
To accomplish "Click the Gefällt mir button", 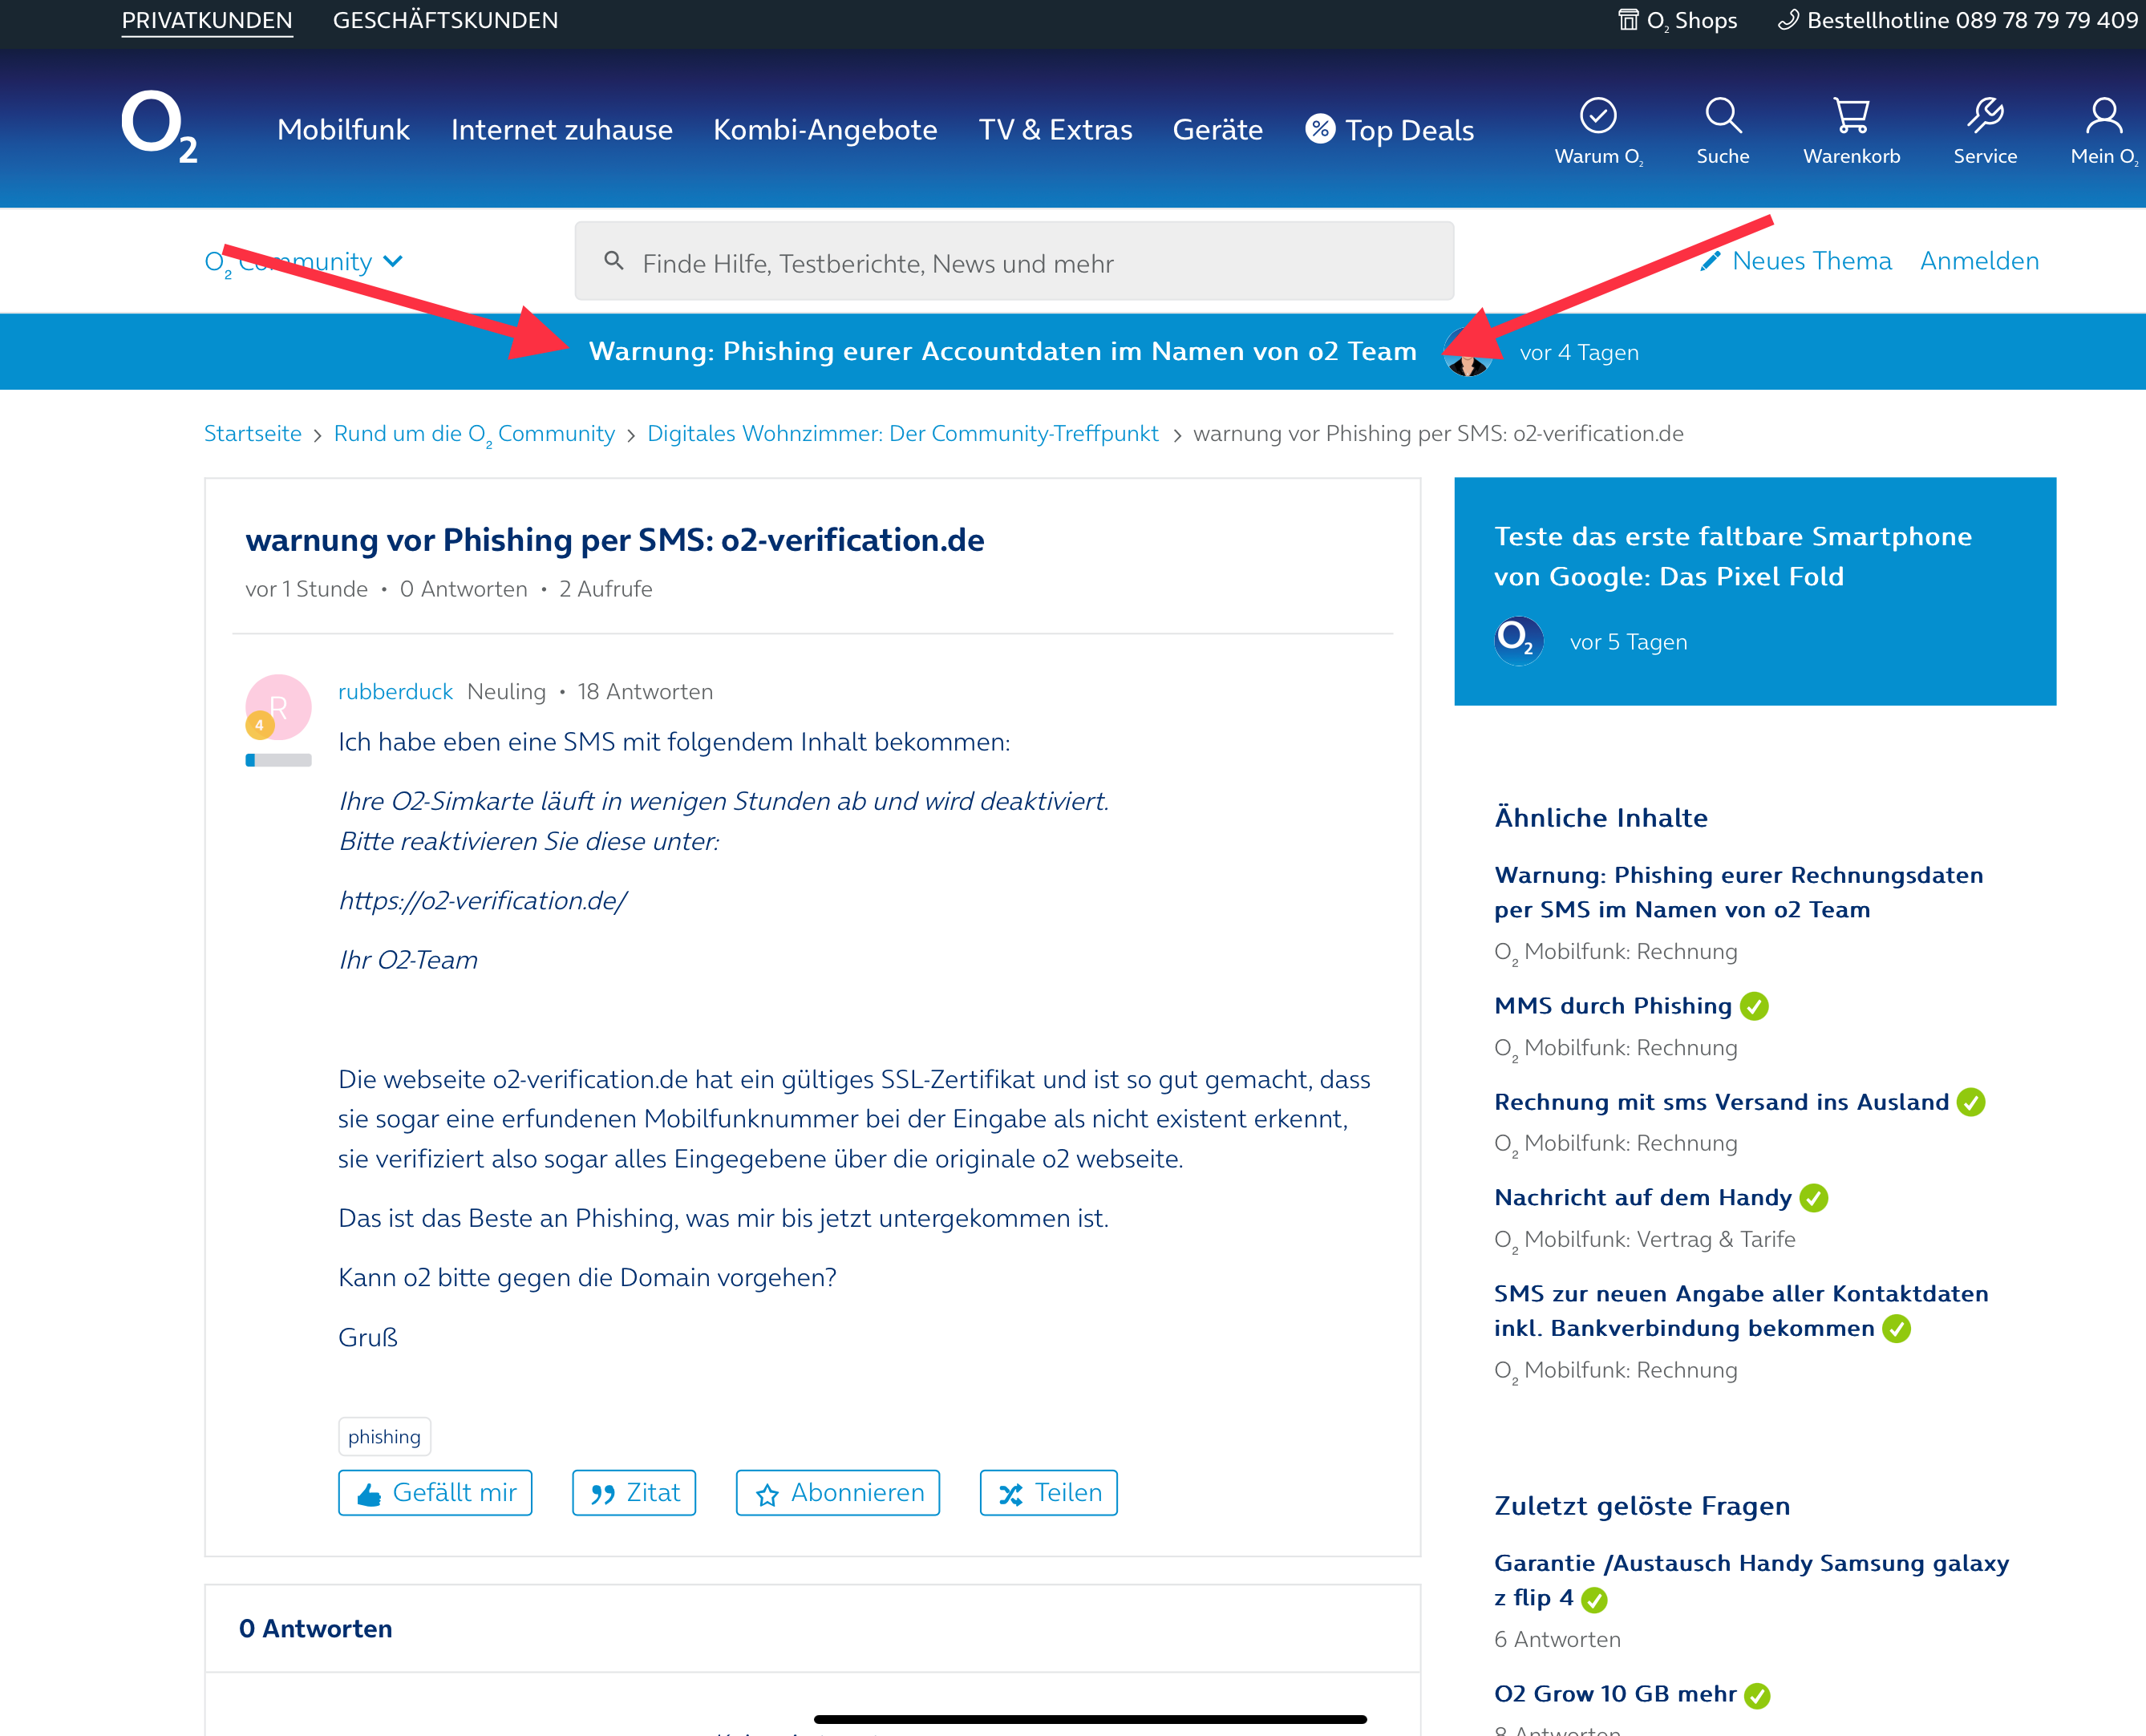I will pos(435,1492).
